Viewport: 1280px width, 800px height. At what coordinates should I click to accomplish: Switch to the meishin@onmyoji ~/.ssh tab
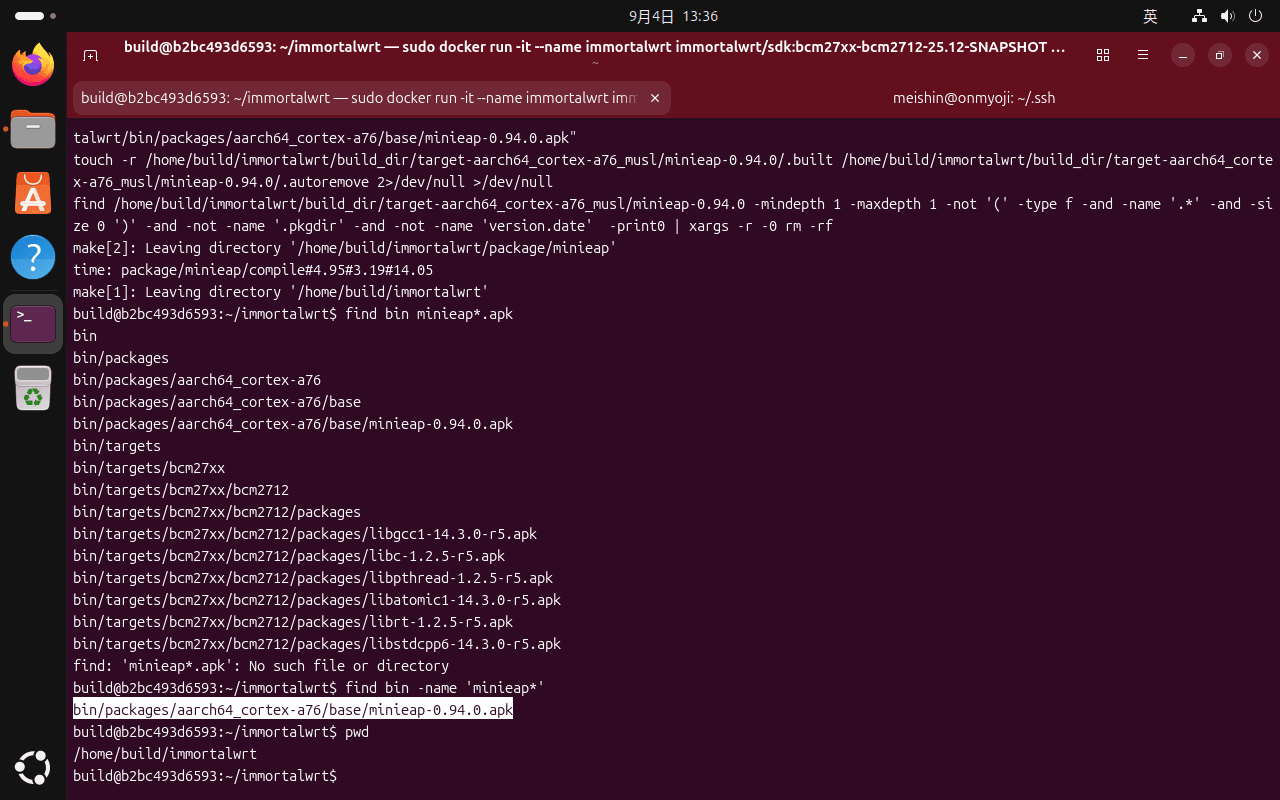tap(973, 98)
